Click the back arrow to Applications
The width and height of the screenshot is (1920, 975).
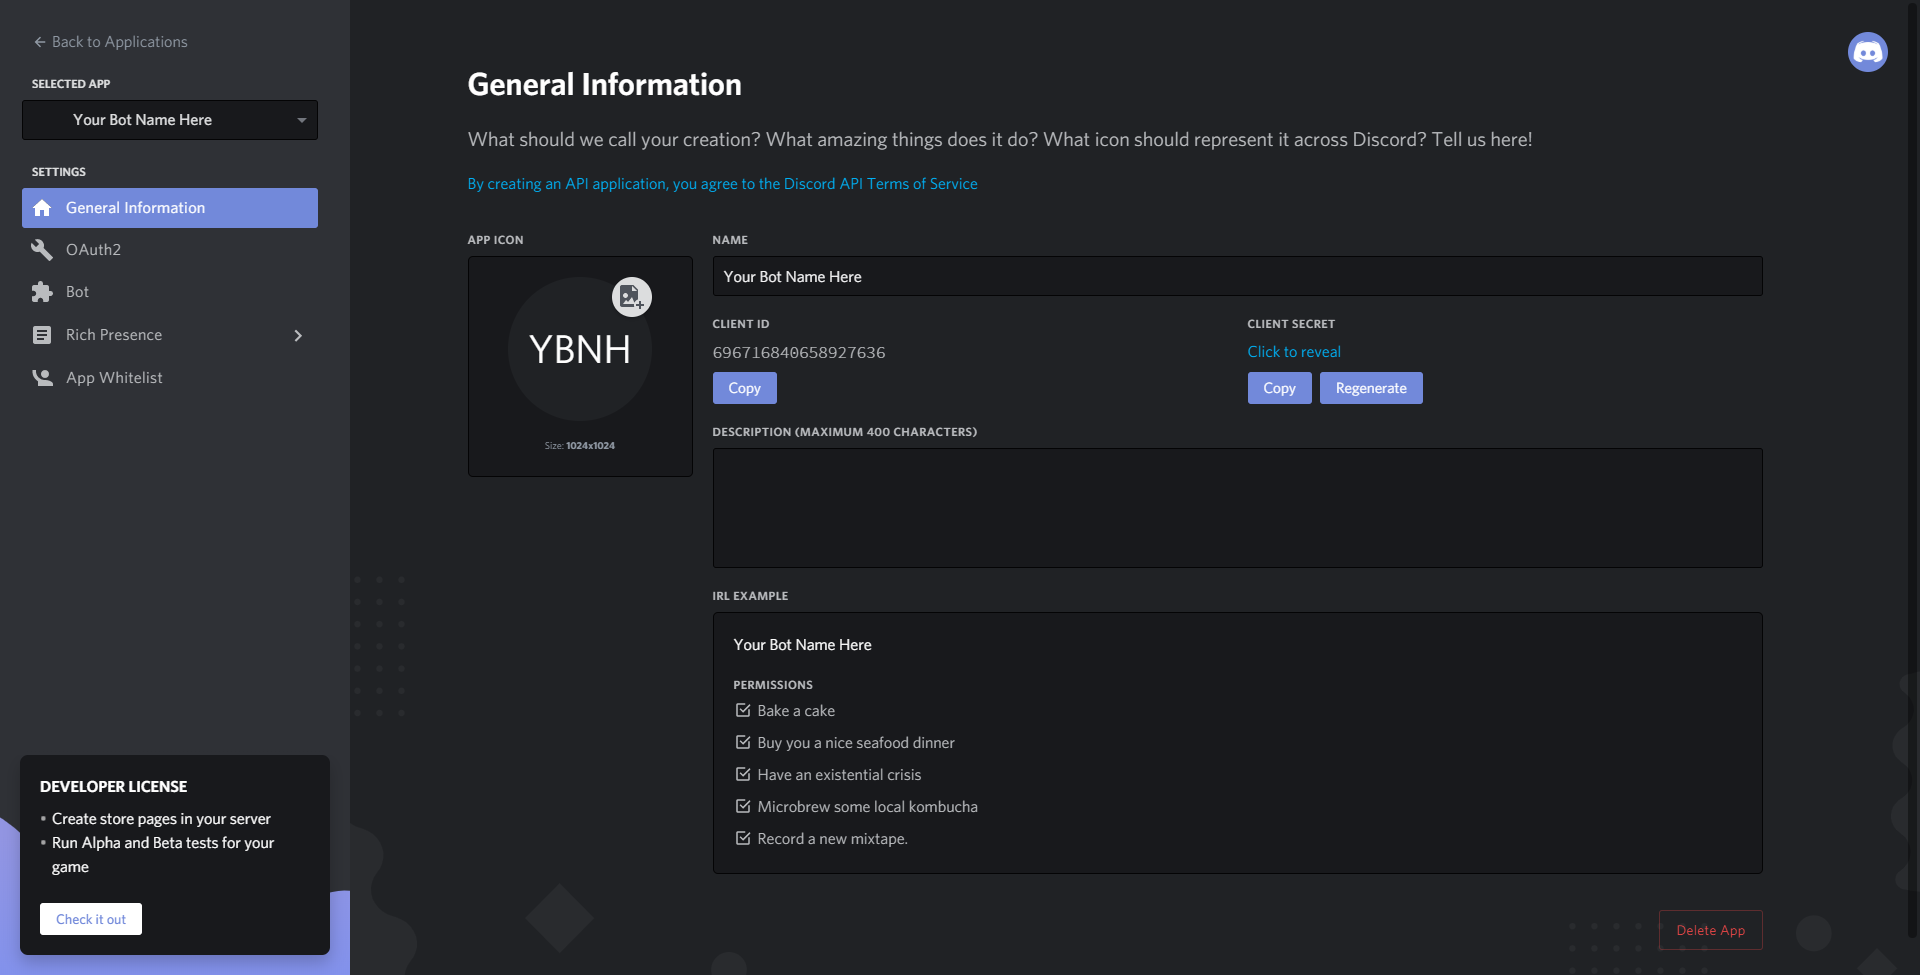coord(40,42)
